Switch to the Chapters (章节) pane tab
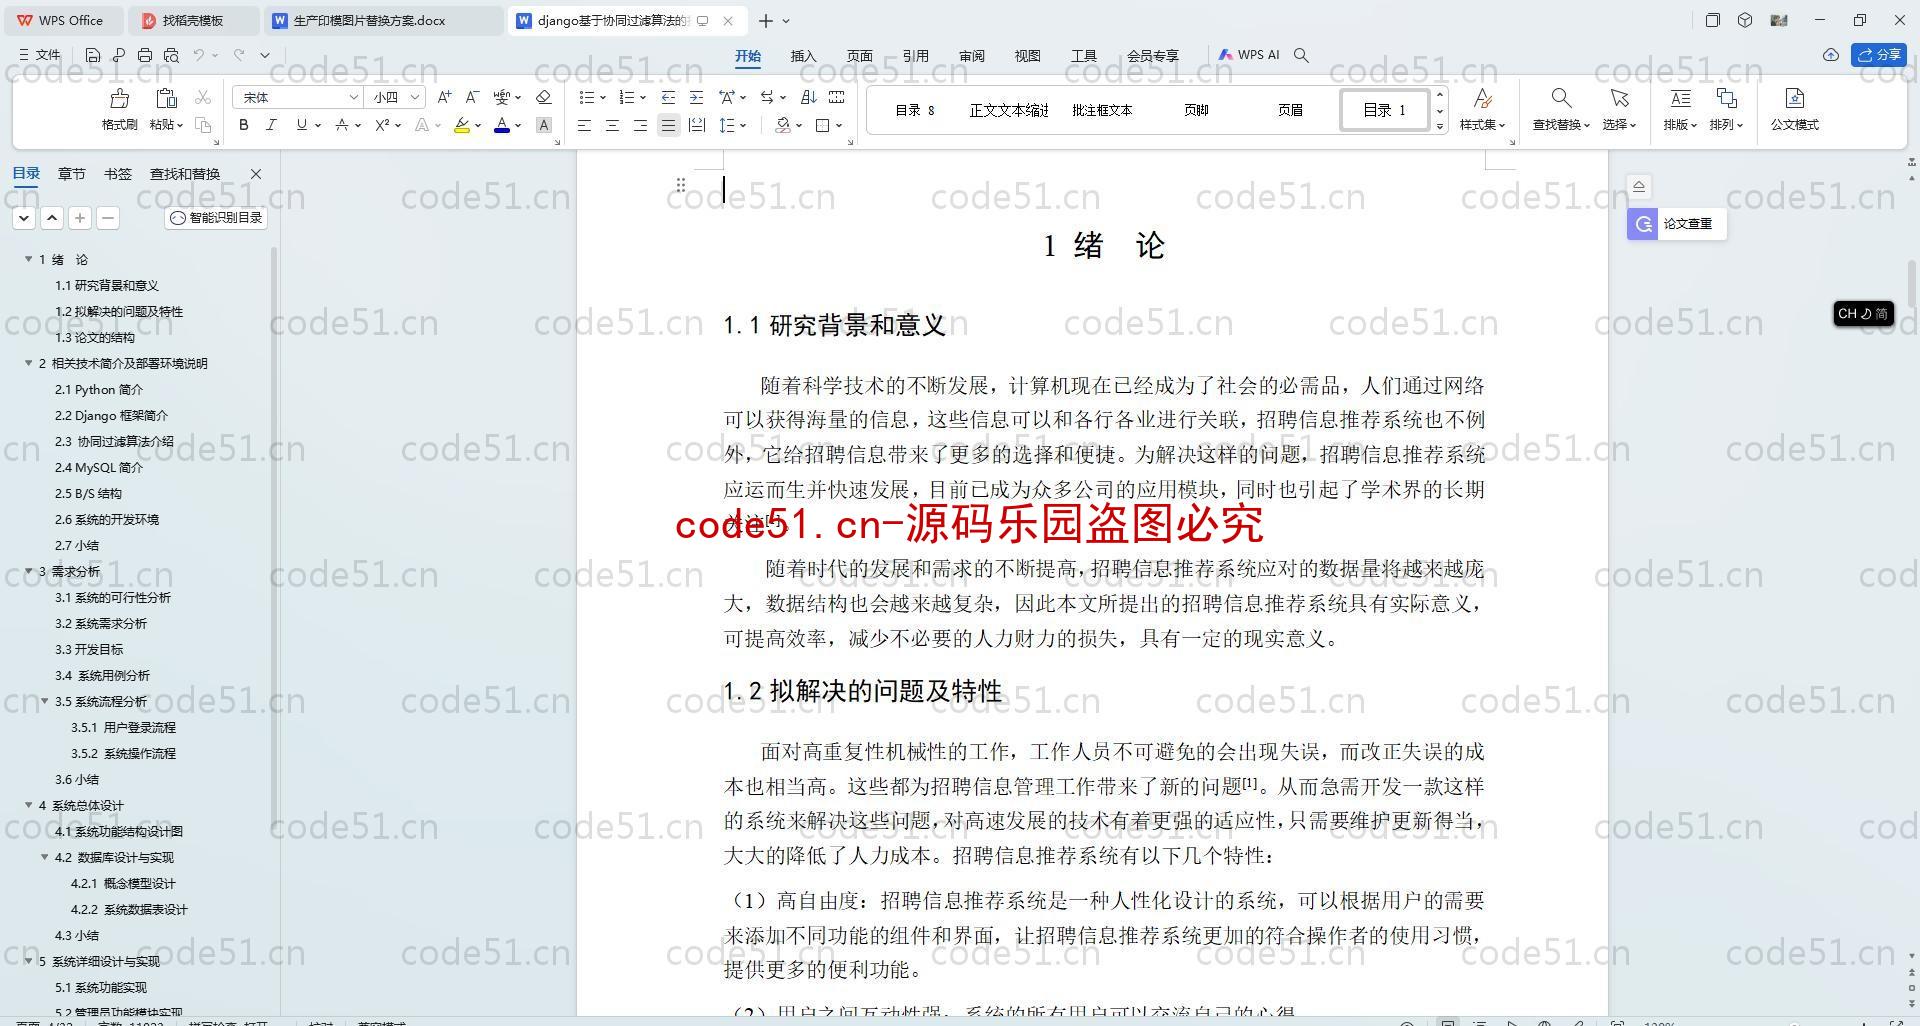Screen dimensions: 1920x1026 pos(71,174)
